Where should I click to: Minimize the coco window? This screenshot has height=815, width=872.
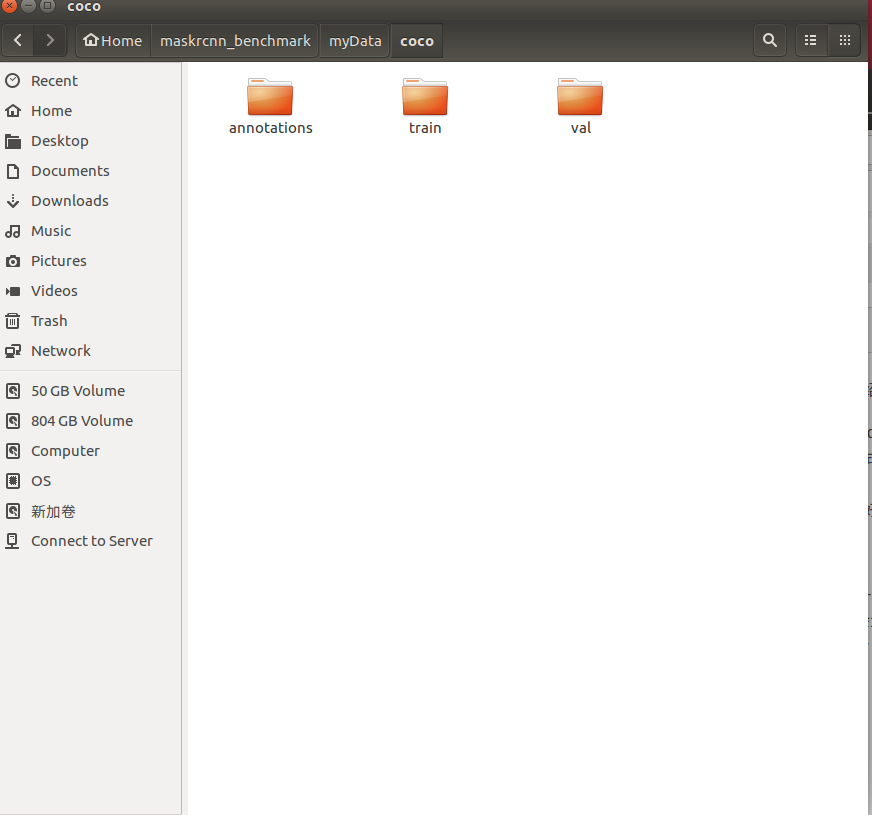point(28,6)
